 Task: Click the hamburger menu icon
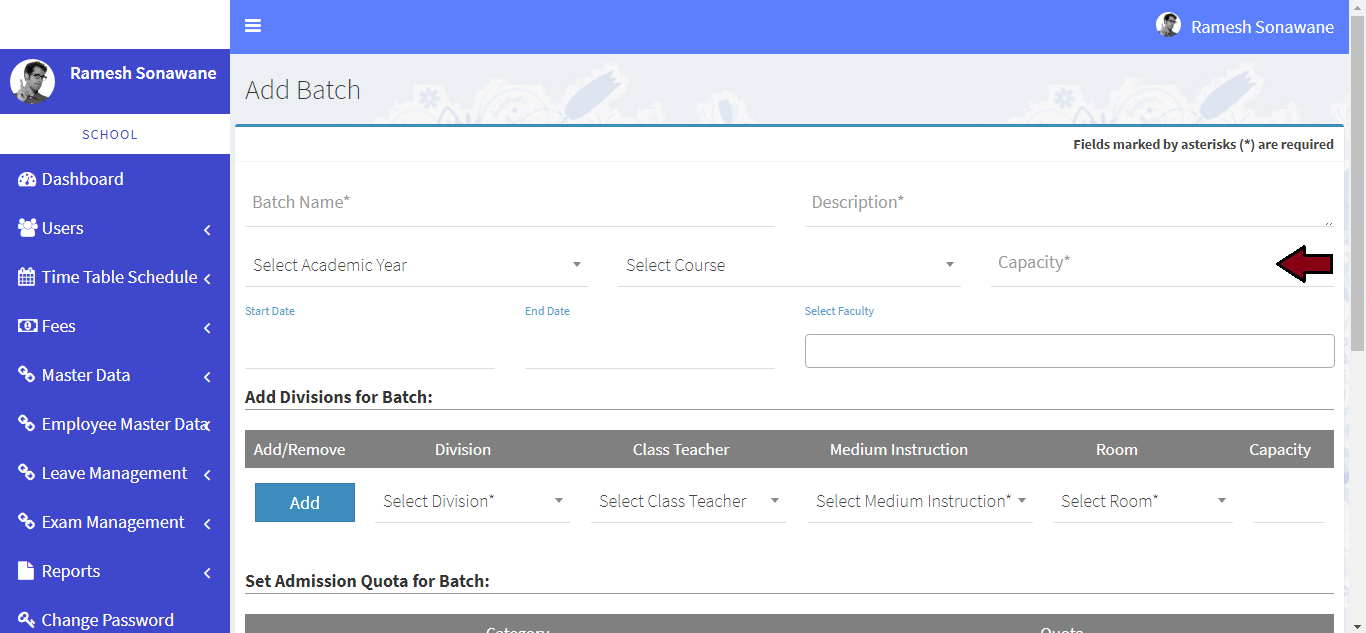pyautogui.click(x=253, y=26)
